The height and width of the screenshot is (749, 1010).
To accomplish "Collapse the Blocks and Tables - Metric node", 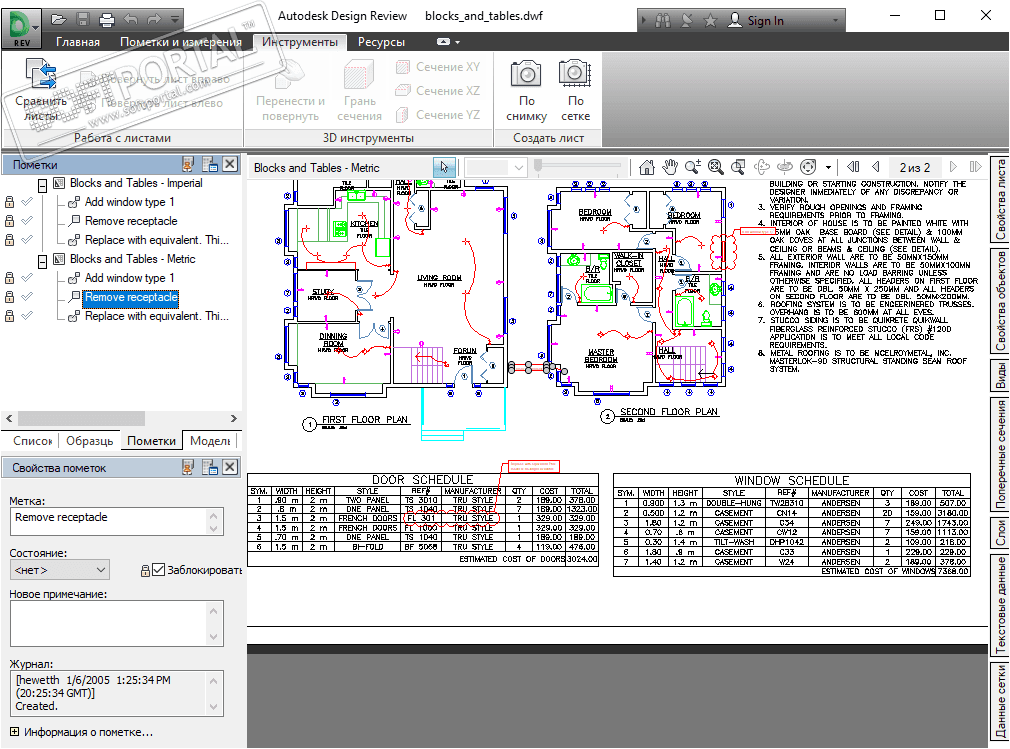I will click(43, 262).
